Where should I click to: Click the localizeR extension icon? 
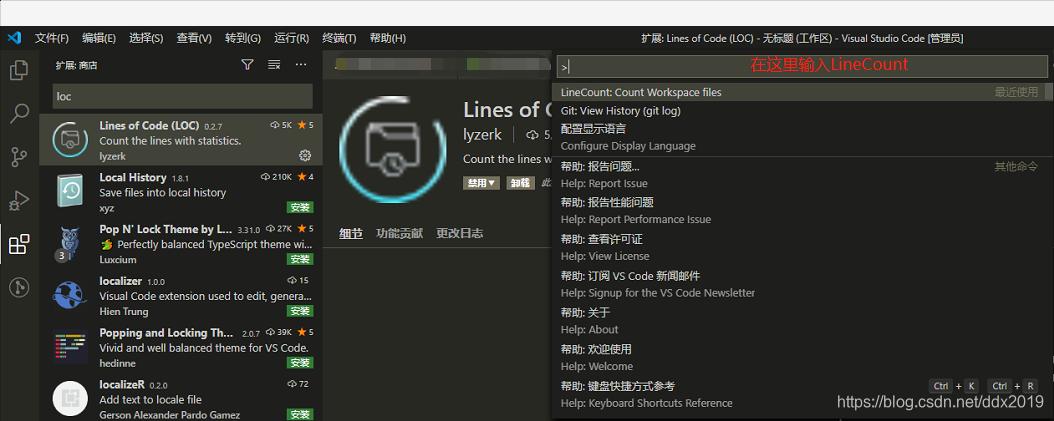[70, 398]
